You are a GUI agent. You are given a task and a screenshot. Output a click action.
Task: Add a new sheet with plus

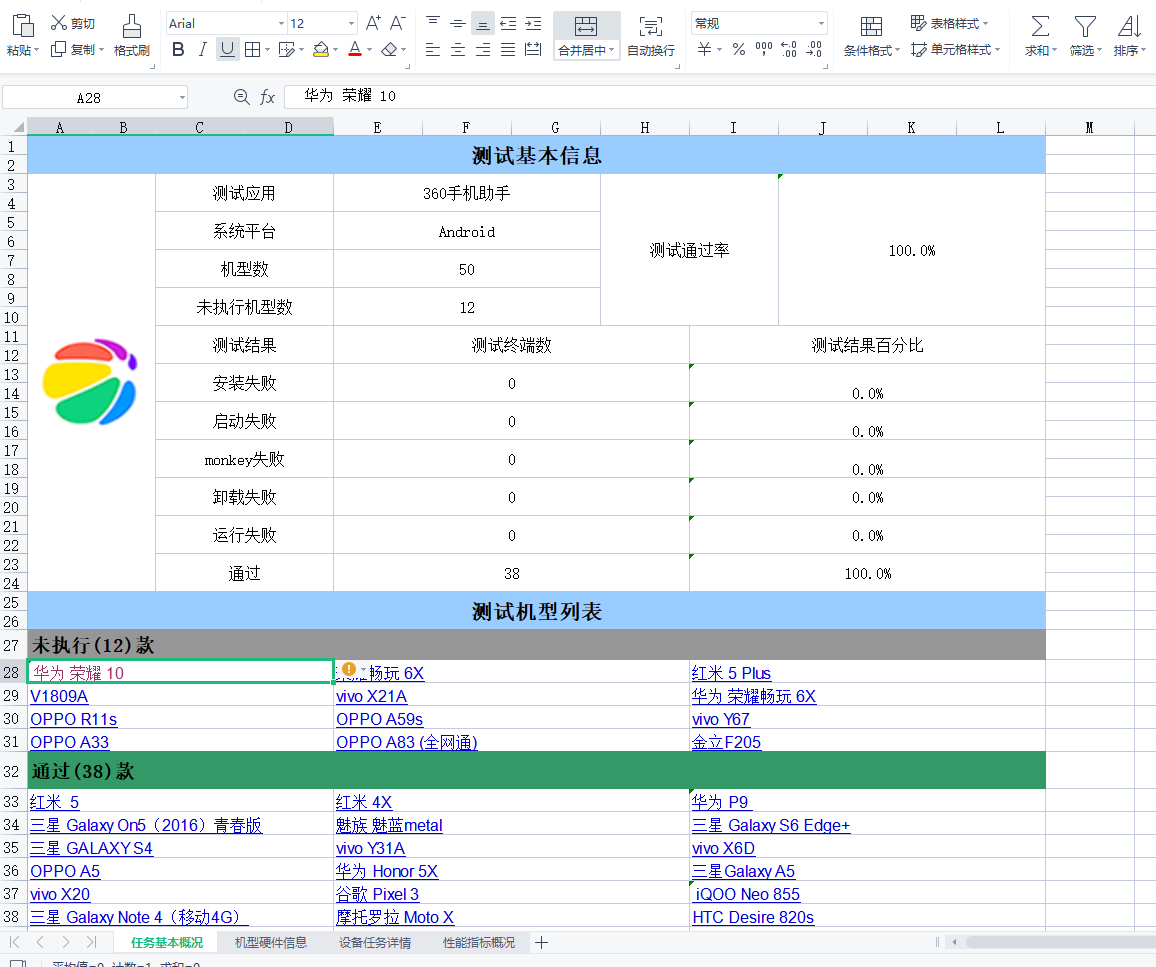click(x=541, y=943)
